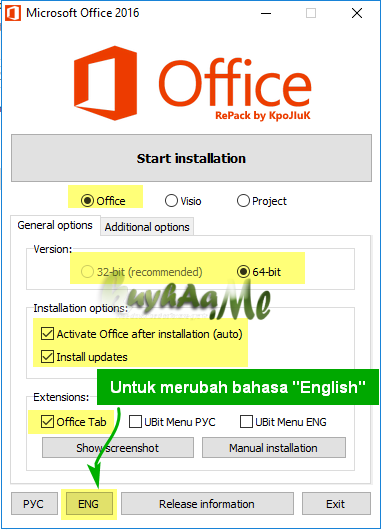The height and width of the screenshot is (530, 381).
Task: Open Release information
Action: pos(207,504)
